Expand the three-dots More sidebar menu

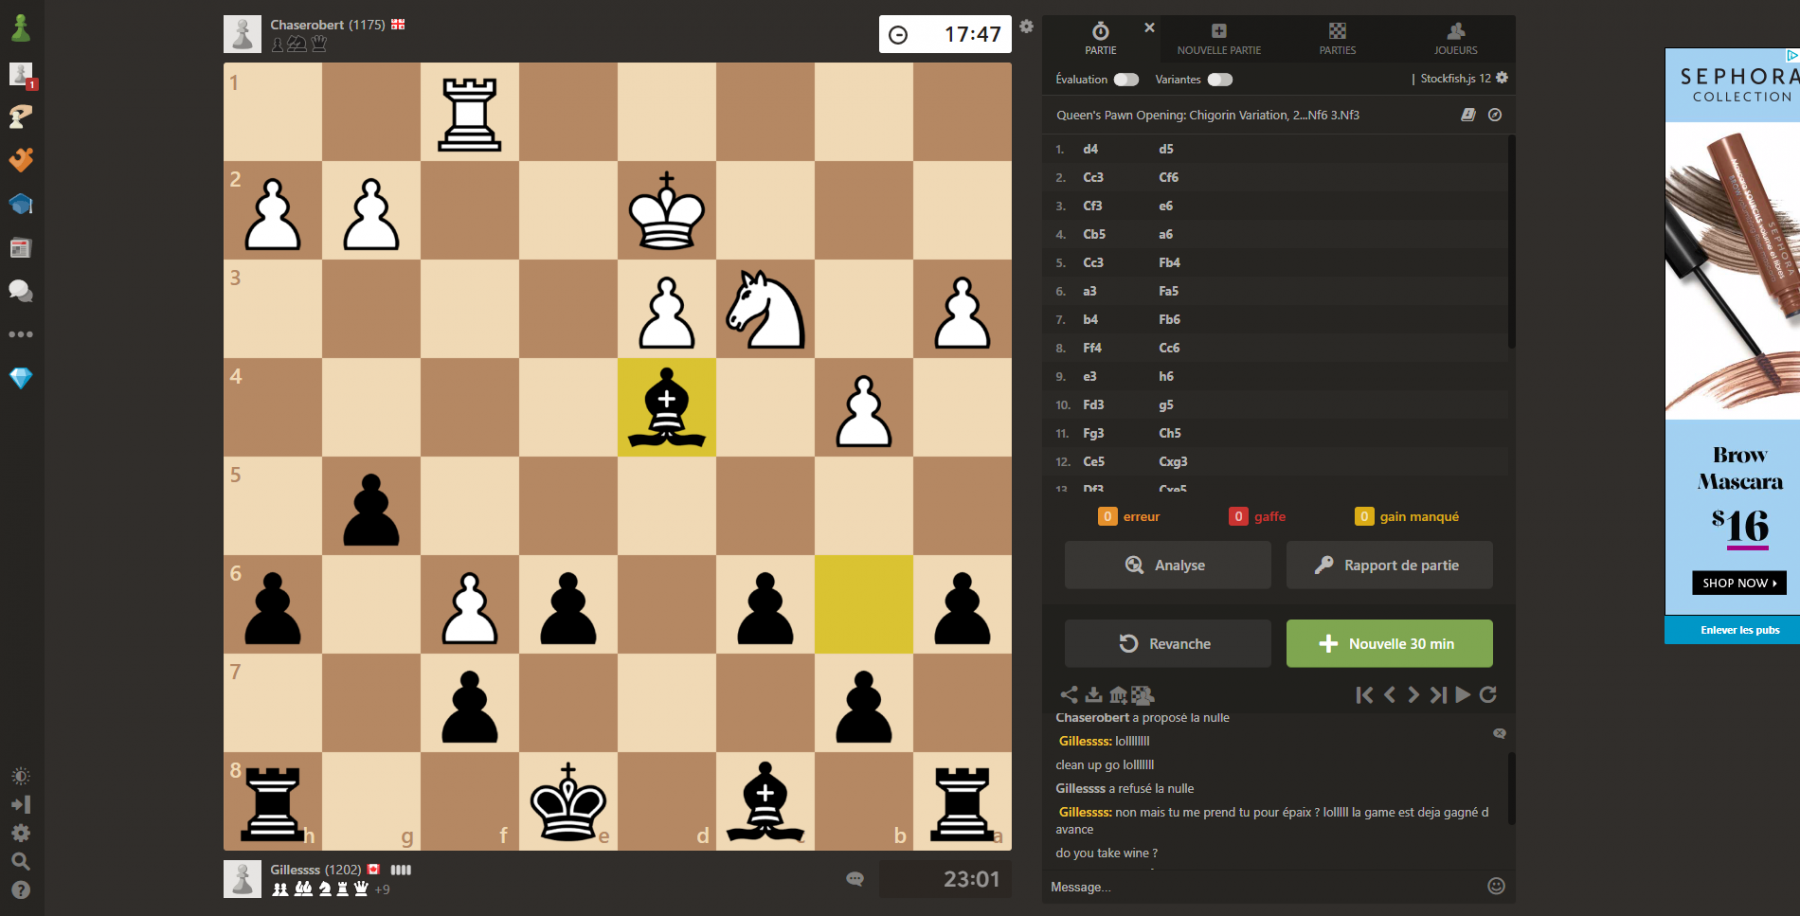[x=21, y=335]
